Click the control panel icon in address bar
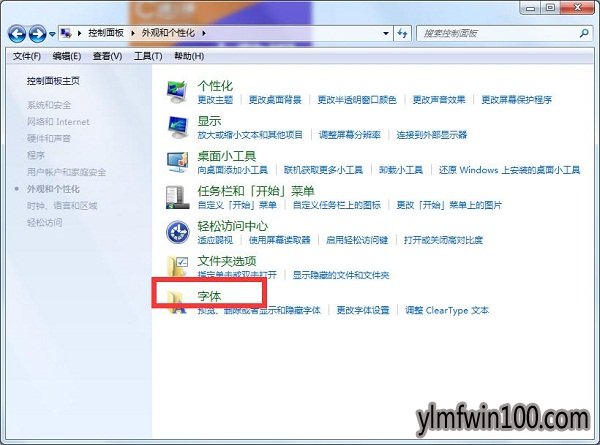 [x=66, y=33]
